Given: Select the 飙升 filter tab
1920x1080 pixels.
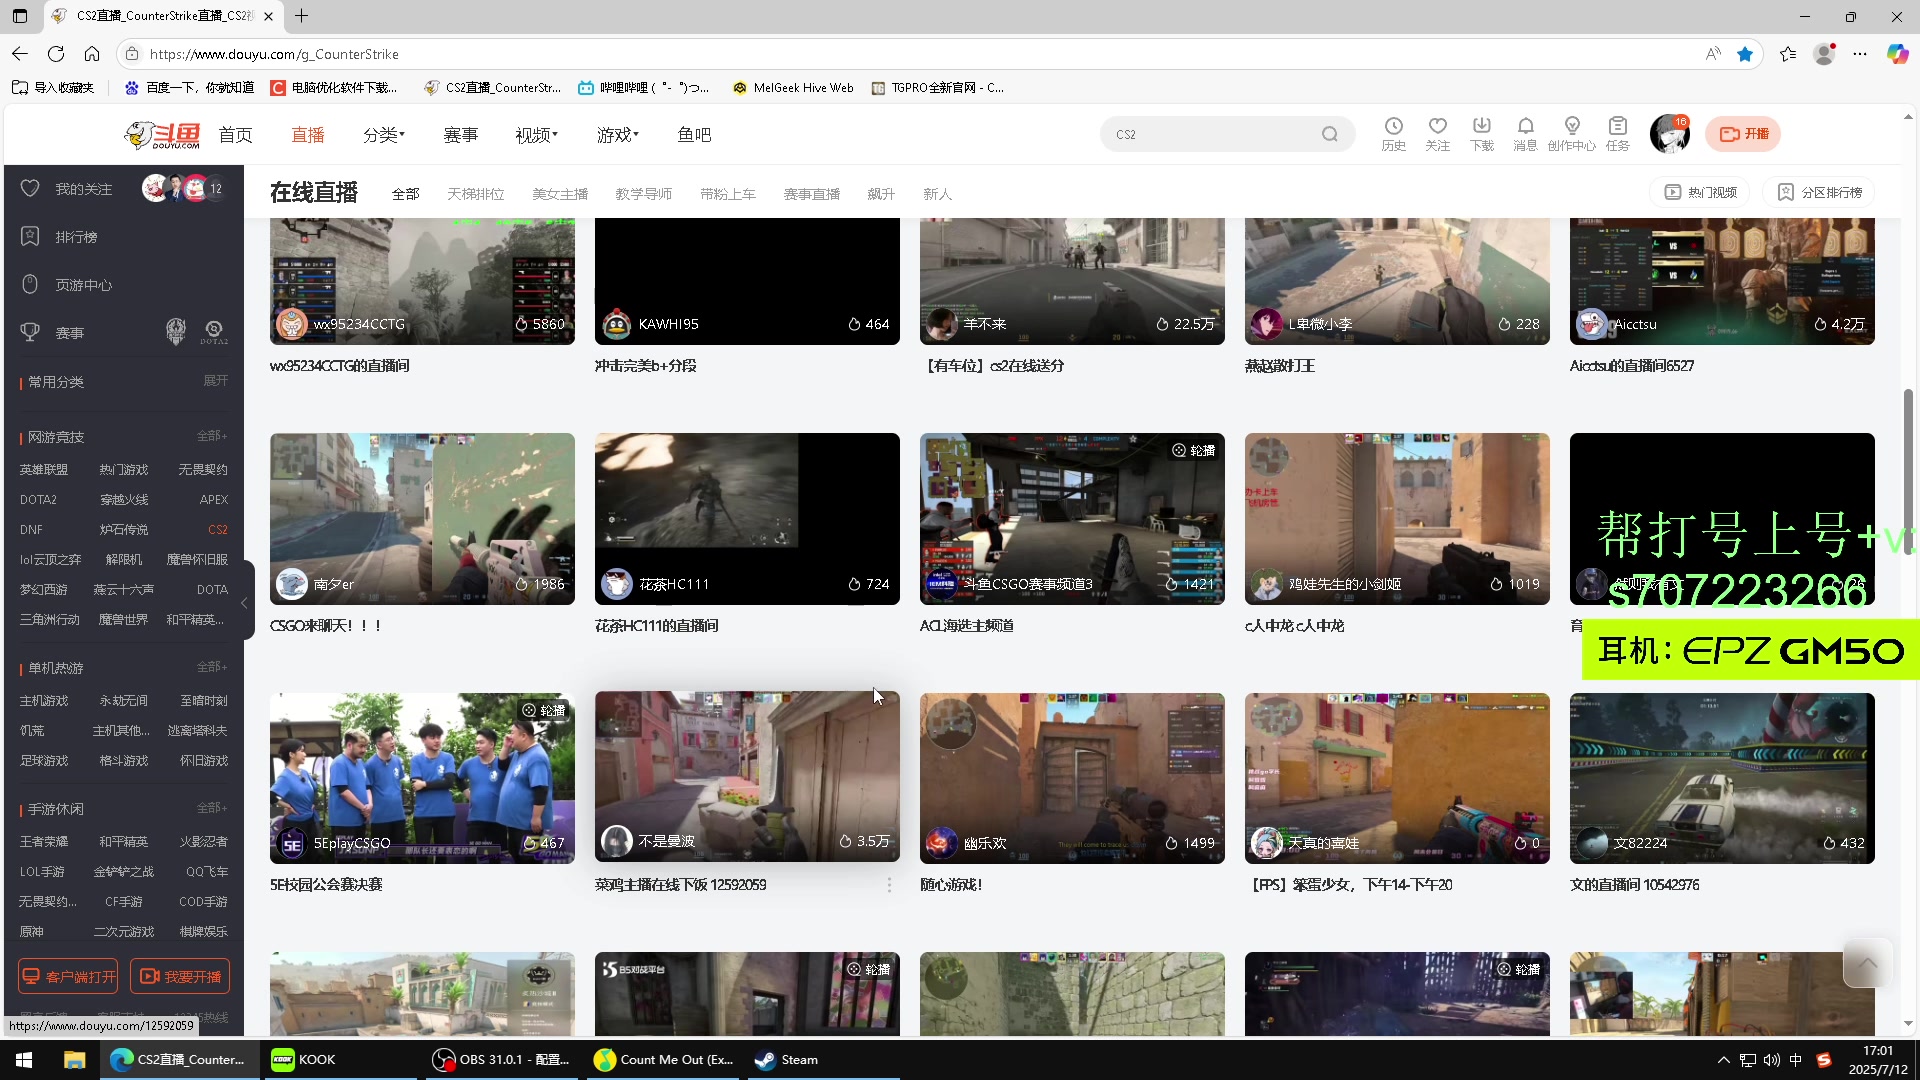Looking at the screenshot, I should [881, 194].
